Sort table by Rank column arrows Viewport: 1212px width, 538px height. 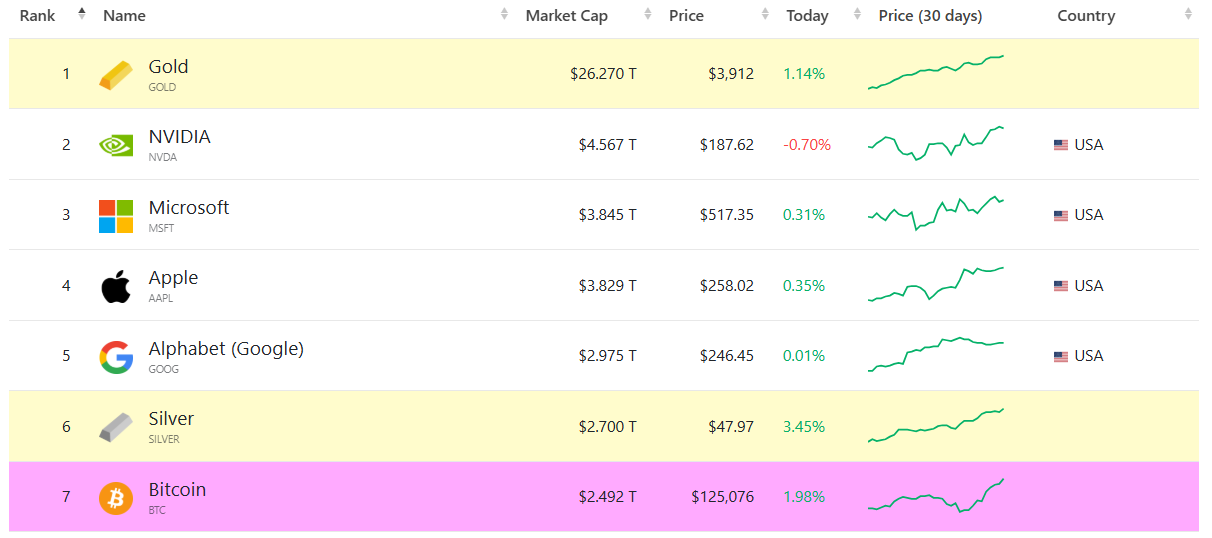[82, 15]
